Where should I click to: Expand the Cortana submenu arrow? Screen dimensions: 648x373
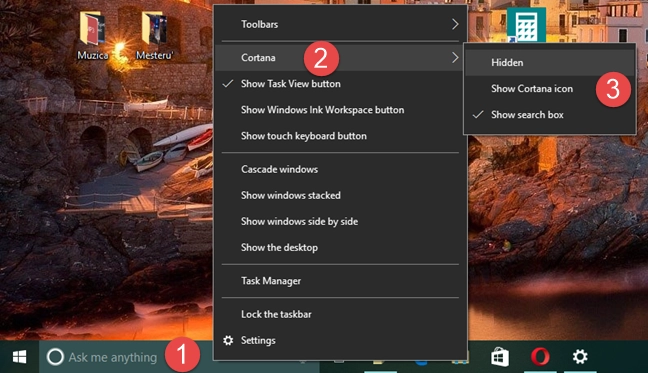[455, 58]
